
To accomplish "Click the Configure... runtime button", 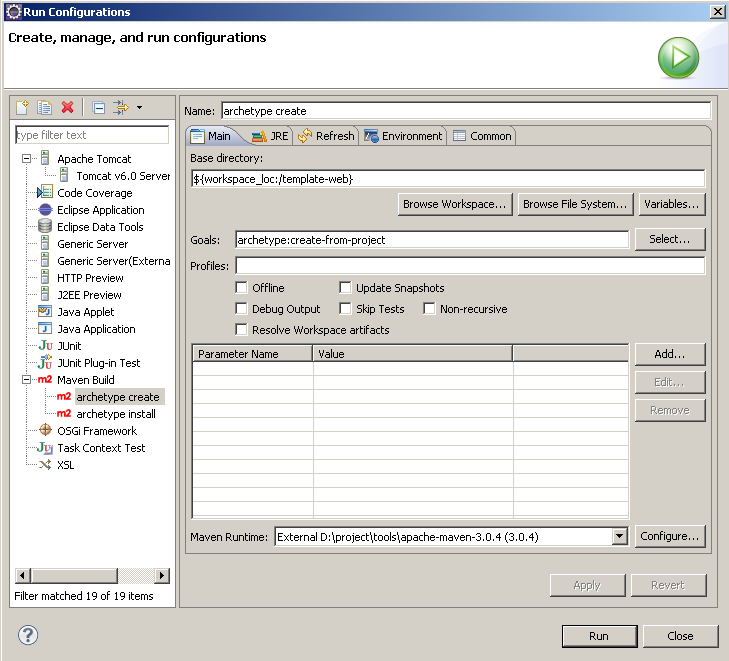I will coord(669,536).
